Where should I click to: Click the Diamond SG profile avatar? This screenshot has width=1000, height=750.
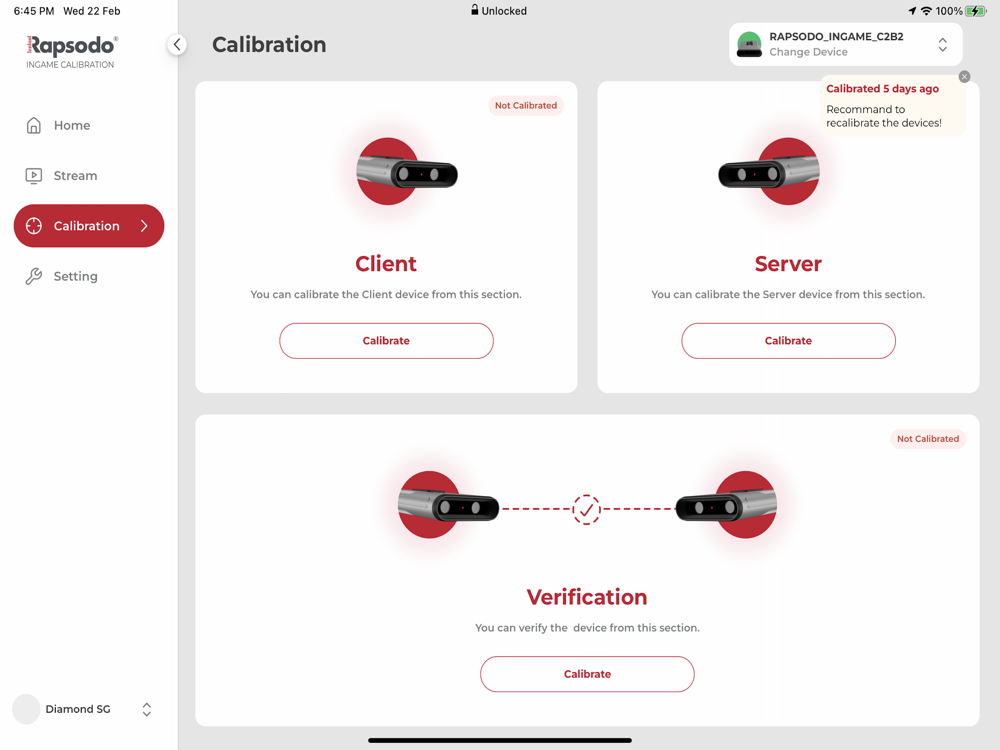(26, 709)
